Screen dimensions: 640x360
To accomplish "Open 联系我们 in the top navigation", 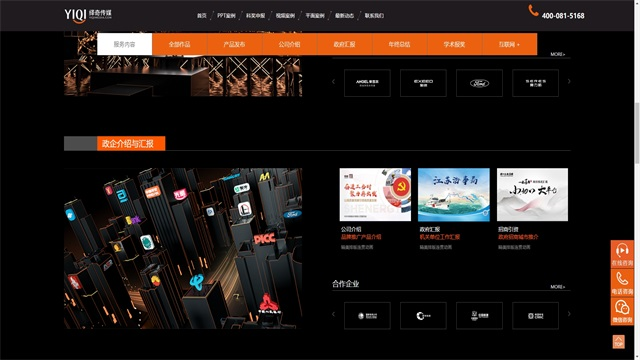I will point(374,16).
